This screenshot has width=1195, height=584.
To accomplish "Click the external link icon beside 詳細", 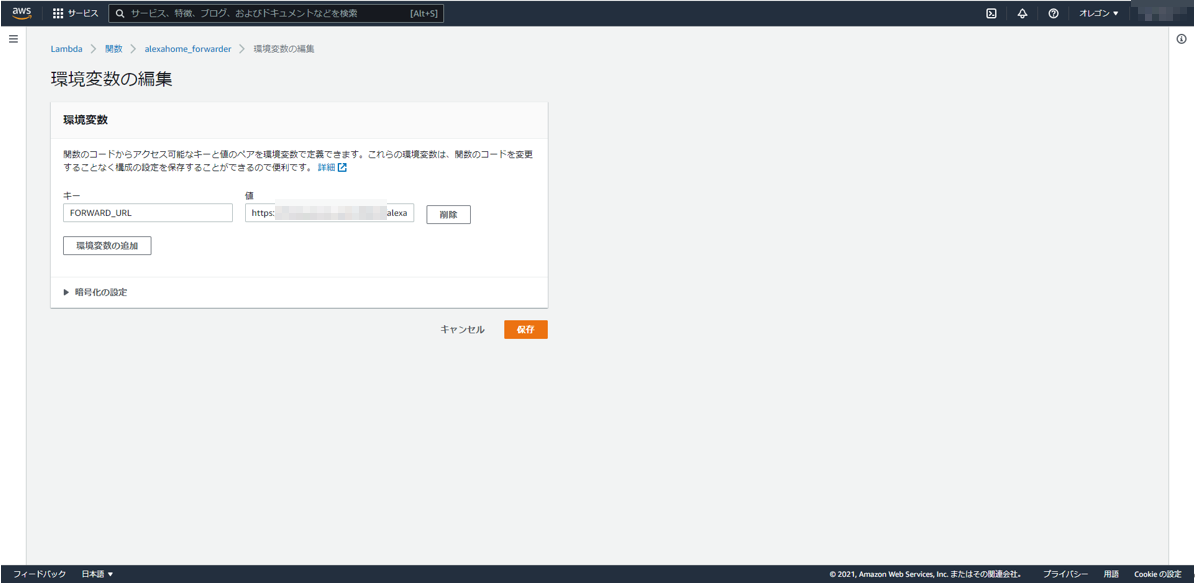I will click(342, 168).
